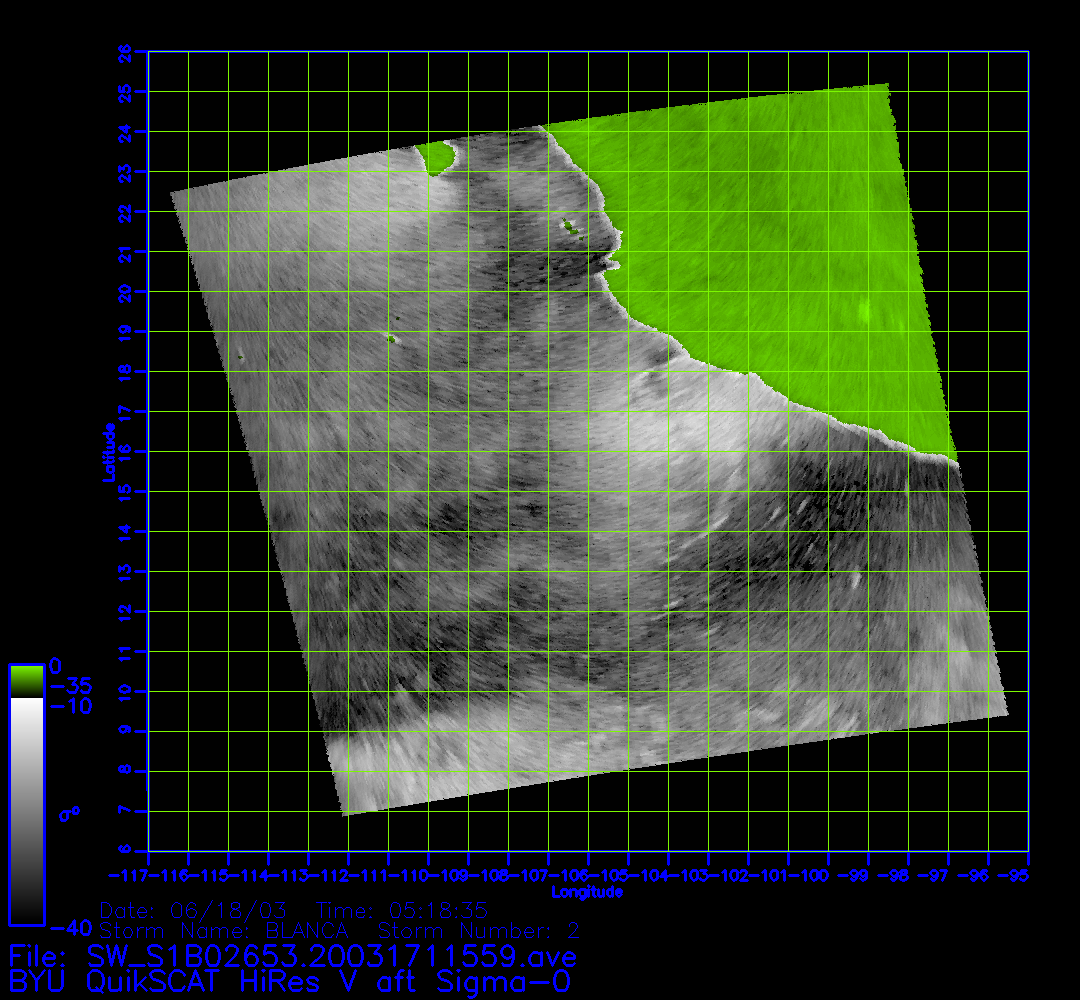Click the green land segment of the color bar
Viewport: 1080px width, 1000px height.
[x=26, y=681]
